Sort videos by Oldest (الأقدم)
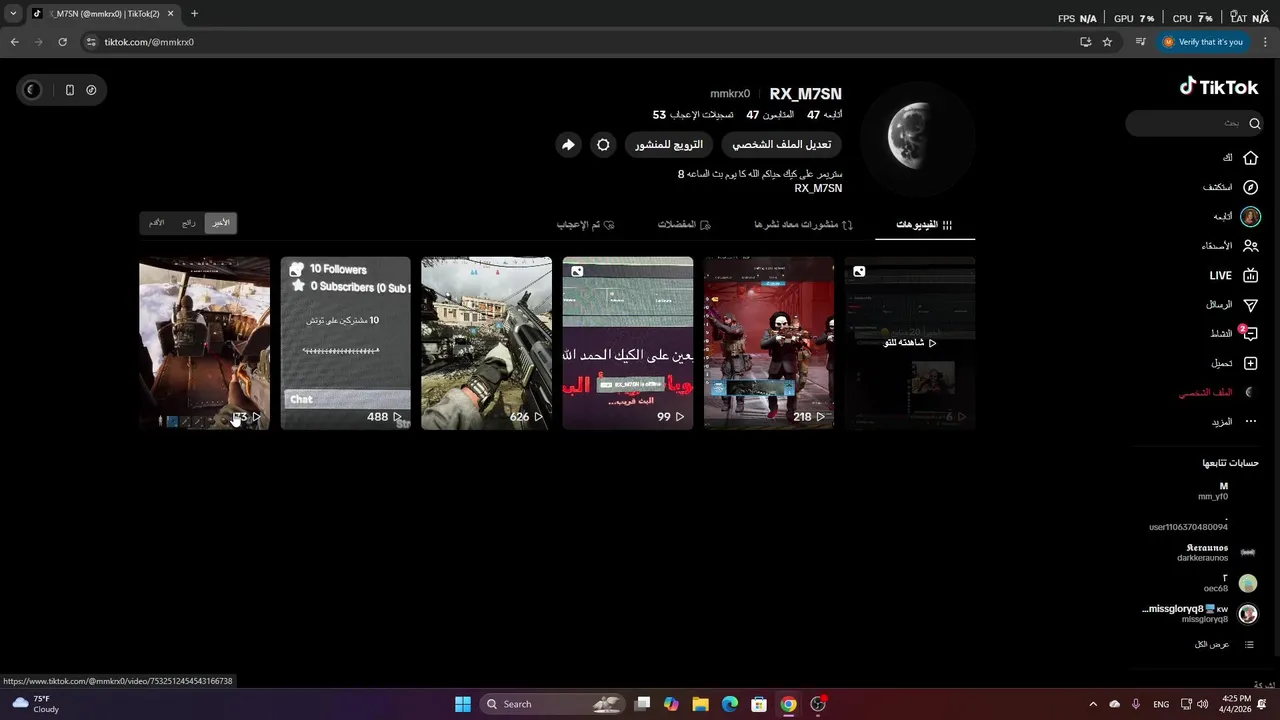This screenshot has height=720, width=1280. tap(157, 223)
